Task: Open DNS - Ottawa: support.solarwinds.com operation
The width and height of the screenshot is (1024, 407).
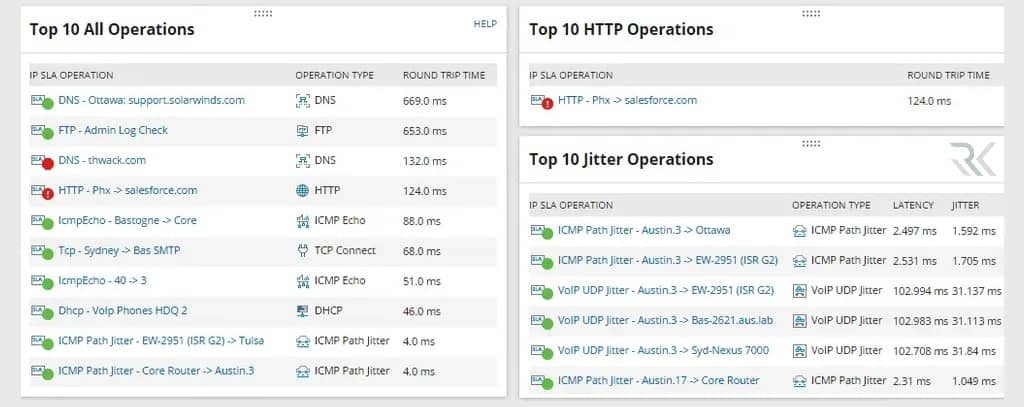Action: (151, 100)
